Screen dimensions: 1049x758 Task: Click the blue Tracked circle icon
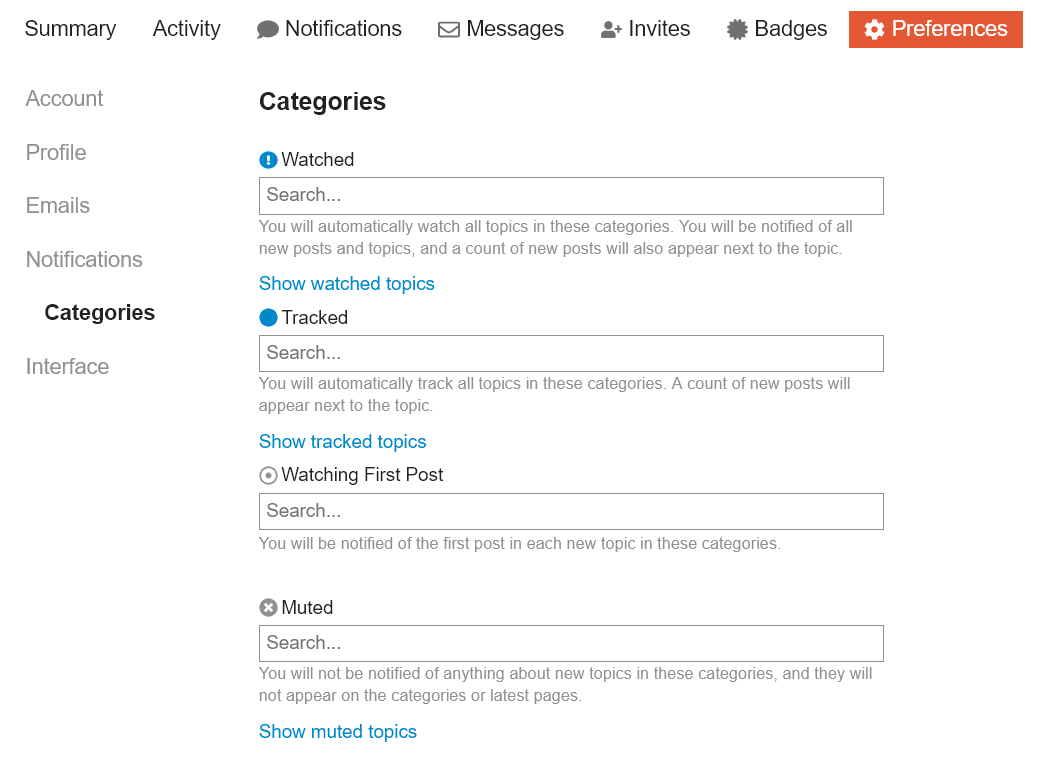(x=268, y=318)
